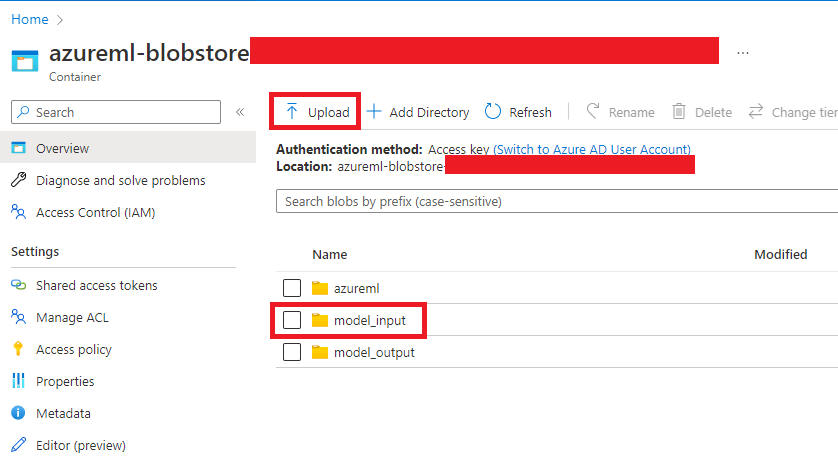Sort by the Name column header
The image size is (838, 463).
[330, 254]
